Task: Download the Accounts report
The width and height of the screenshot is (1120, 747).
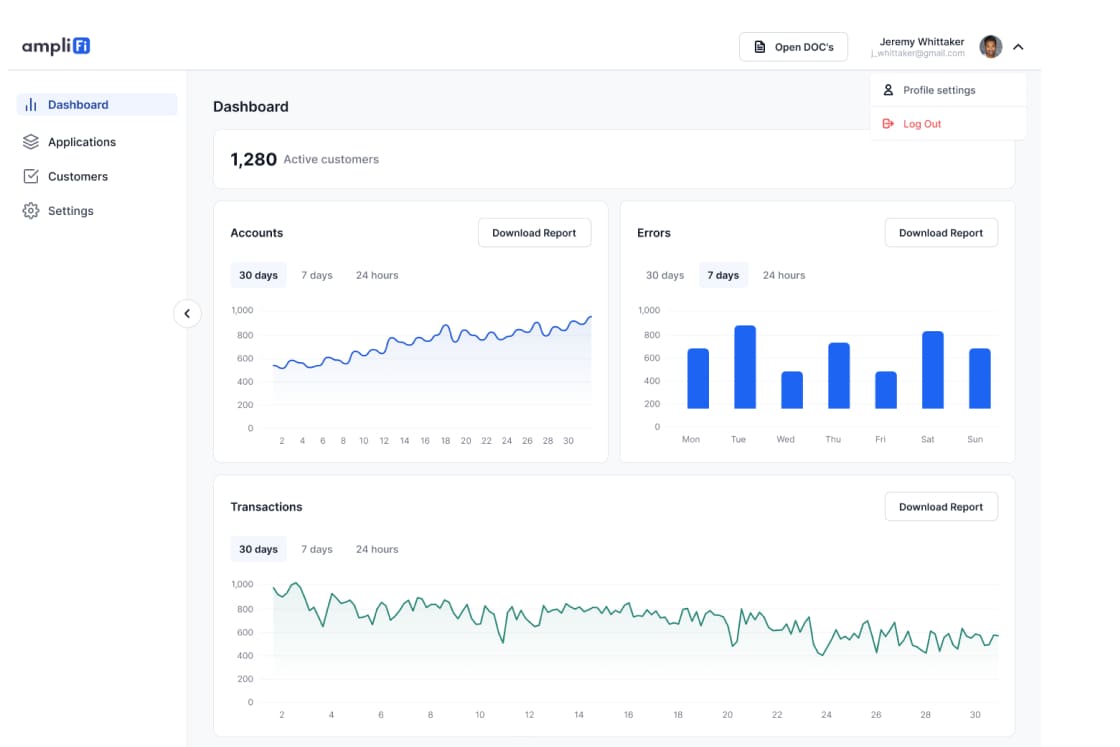Action: [534, 233]
